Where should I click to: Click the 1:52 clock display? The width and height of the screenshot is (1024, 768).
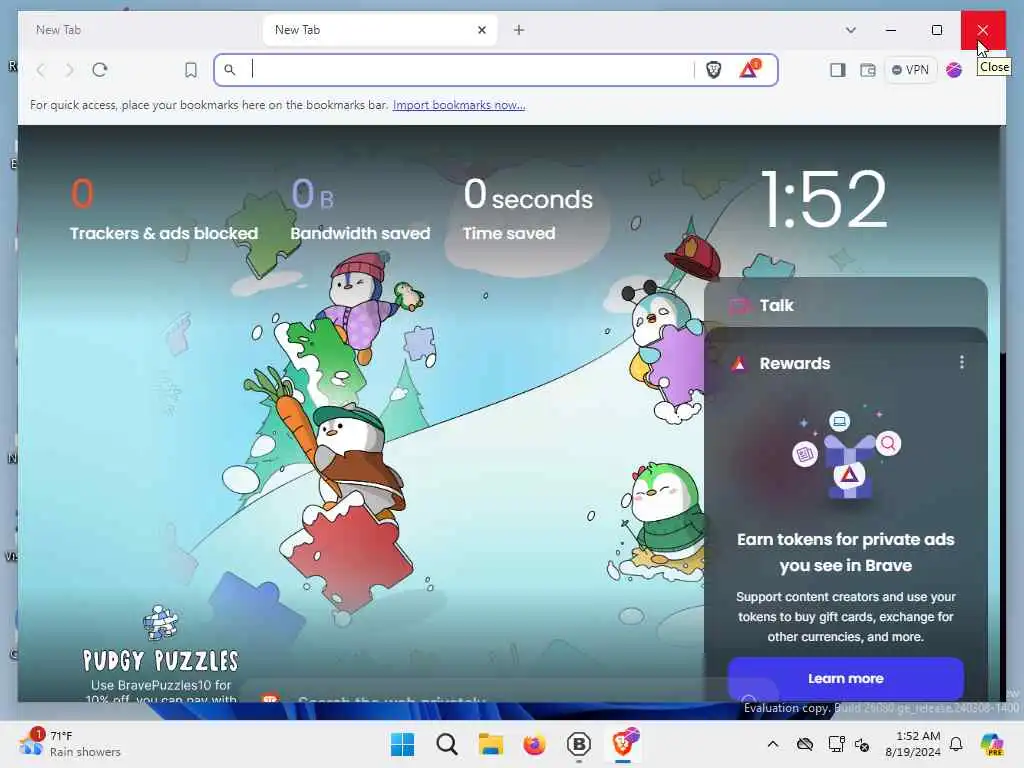(824, 199)
